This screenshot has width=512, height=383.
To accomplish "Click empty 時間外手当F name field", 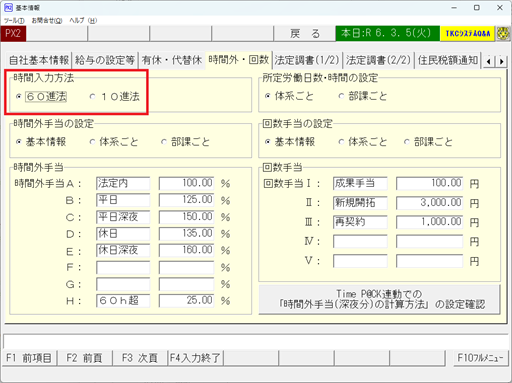I will pyautogui.click(x=123, y=267).
